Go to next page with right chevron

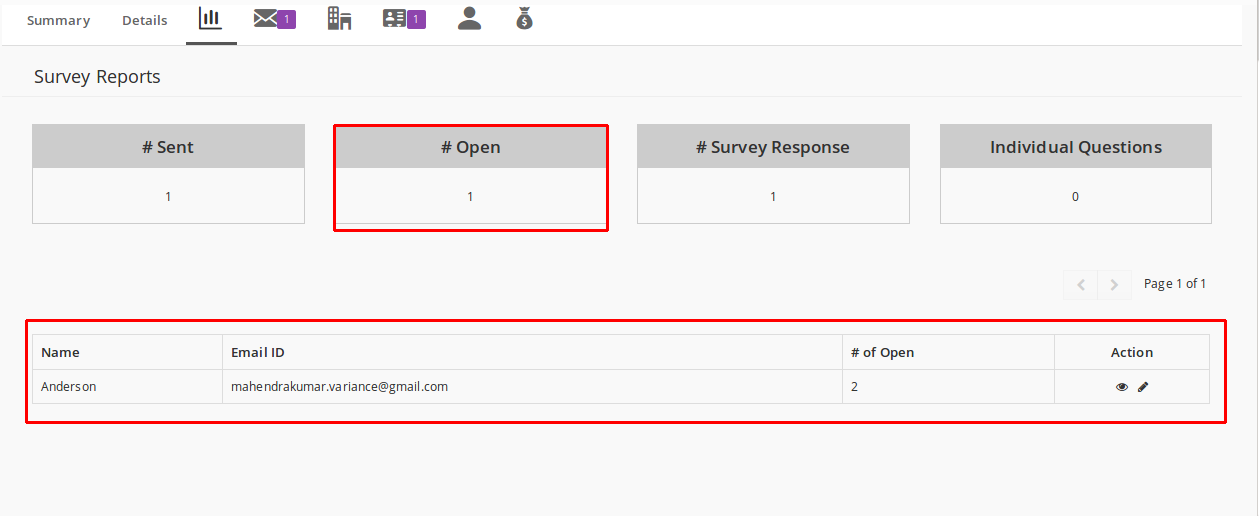(1114, 285)
